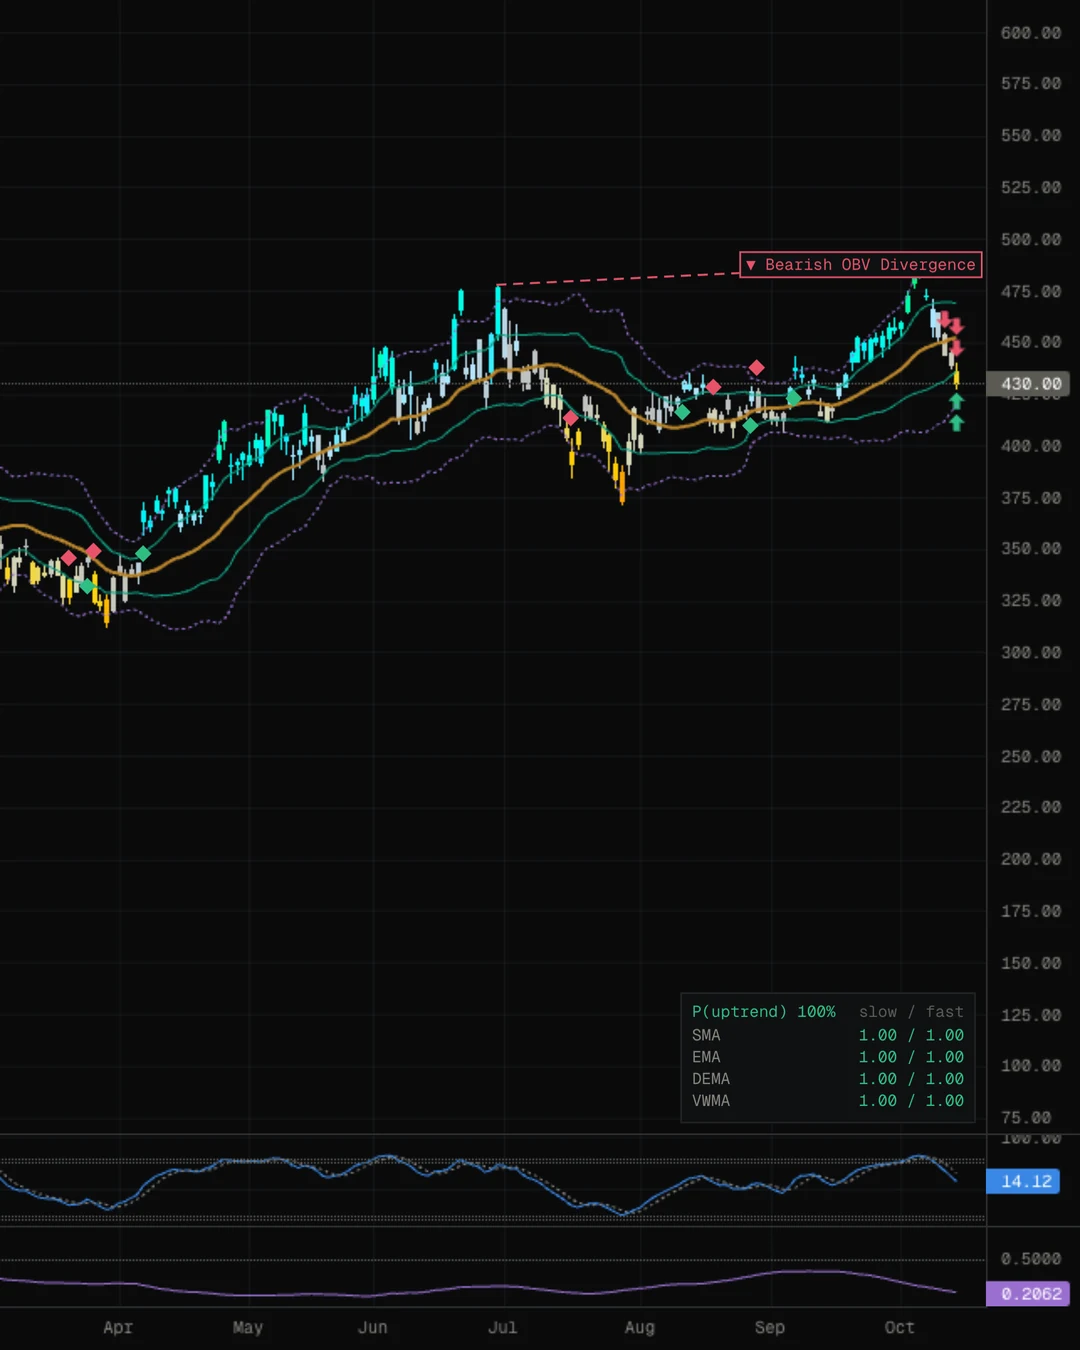Click the May label on time axis
1080x1350 pixels.
coord(248,1327)
